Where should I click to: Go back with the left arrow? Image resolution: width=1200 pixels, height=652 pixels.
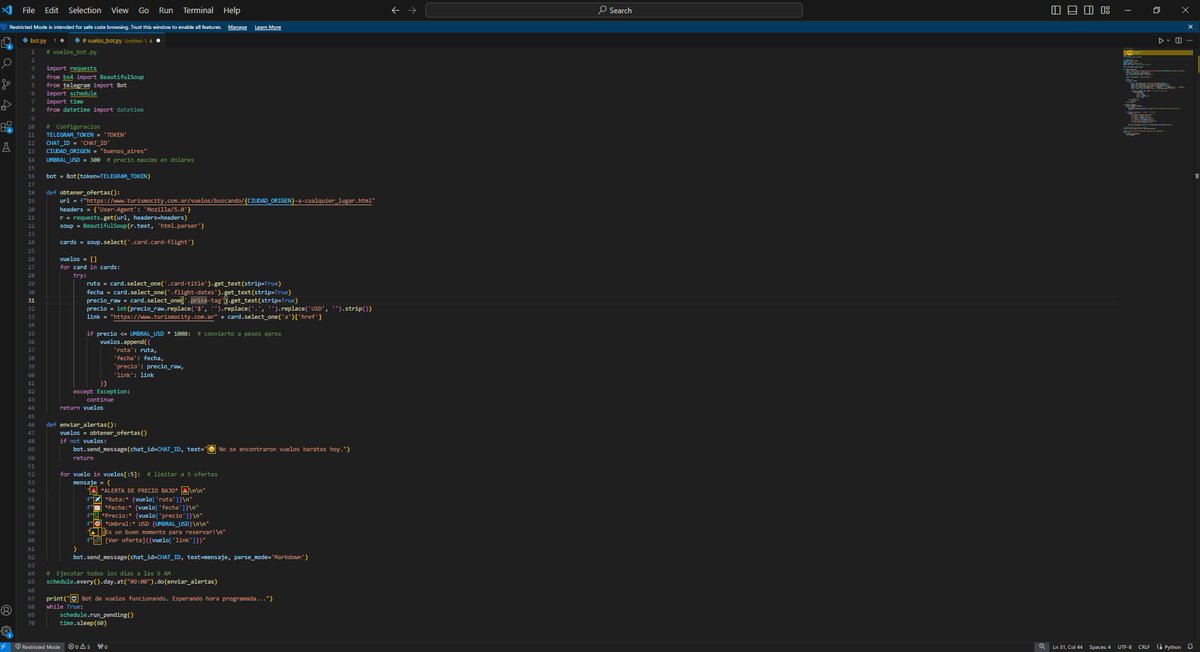[396, 10]
